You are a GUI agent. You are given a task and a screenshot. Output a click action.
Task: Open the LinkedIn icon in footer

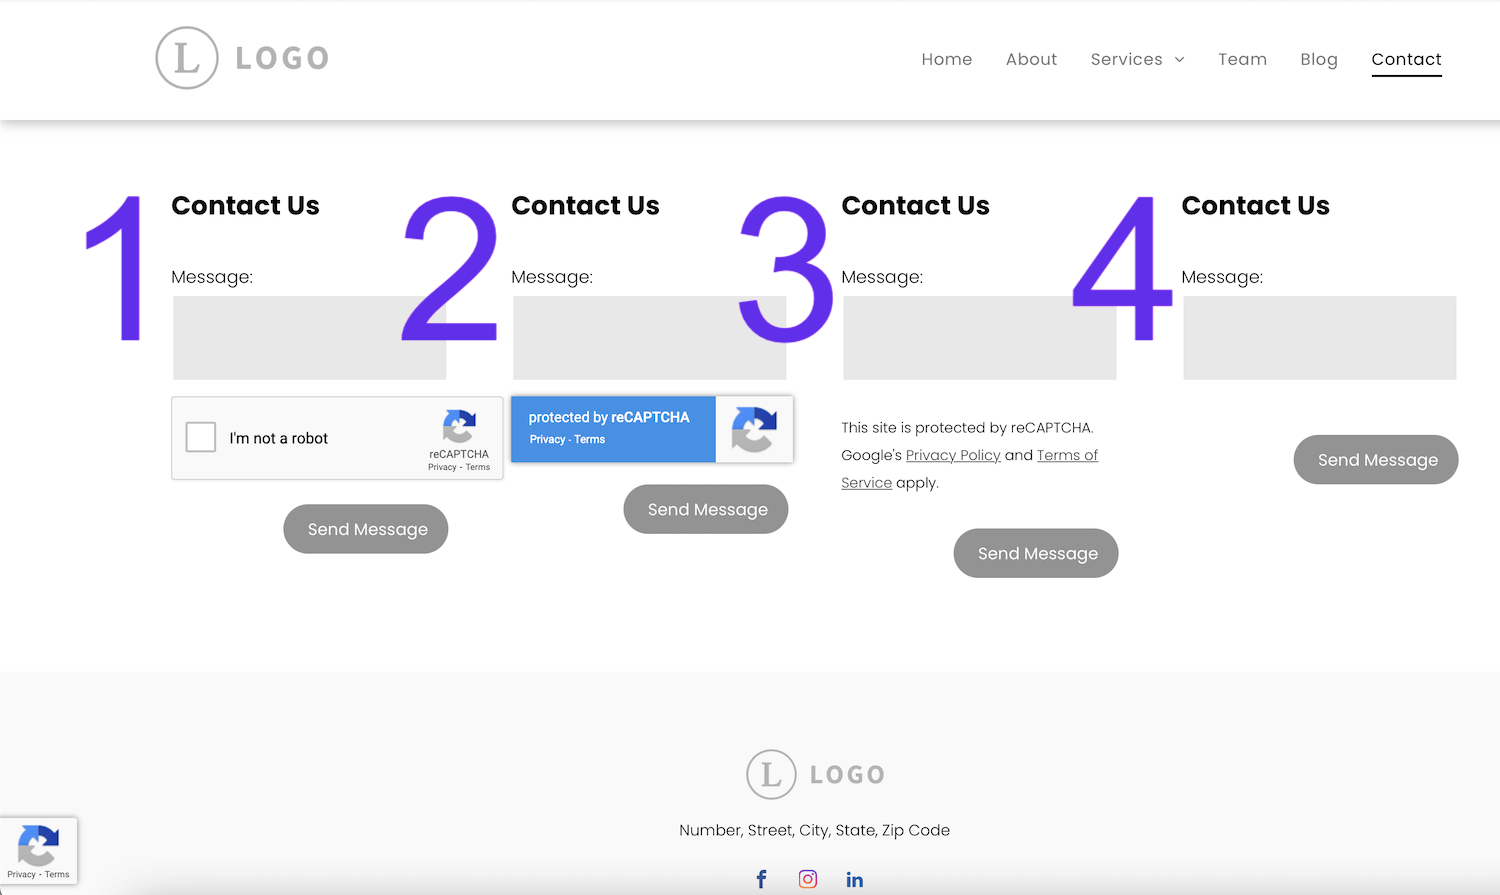(x=855, y=879)
